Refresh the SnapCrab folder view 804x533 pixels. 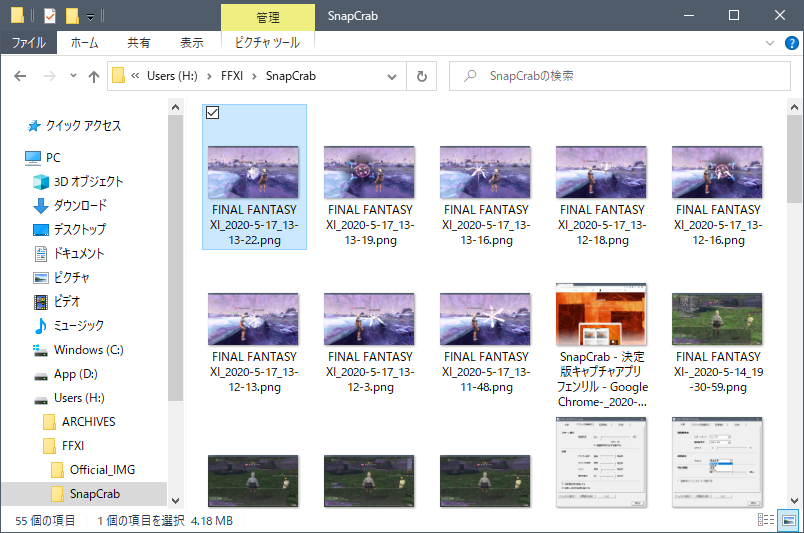coord(421,76)
